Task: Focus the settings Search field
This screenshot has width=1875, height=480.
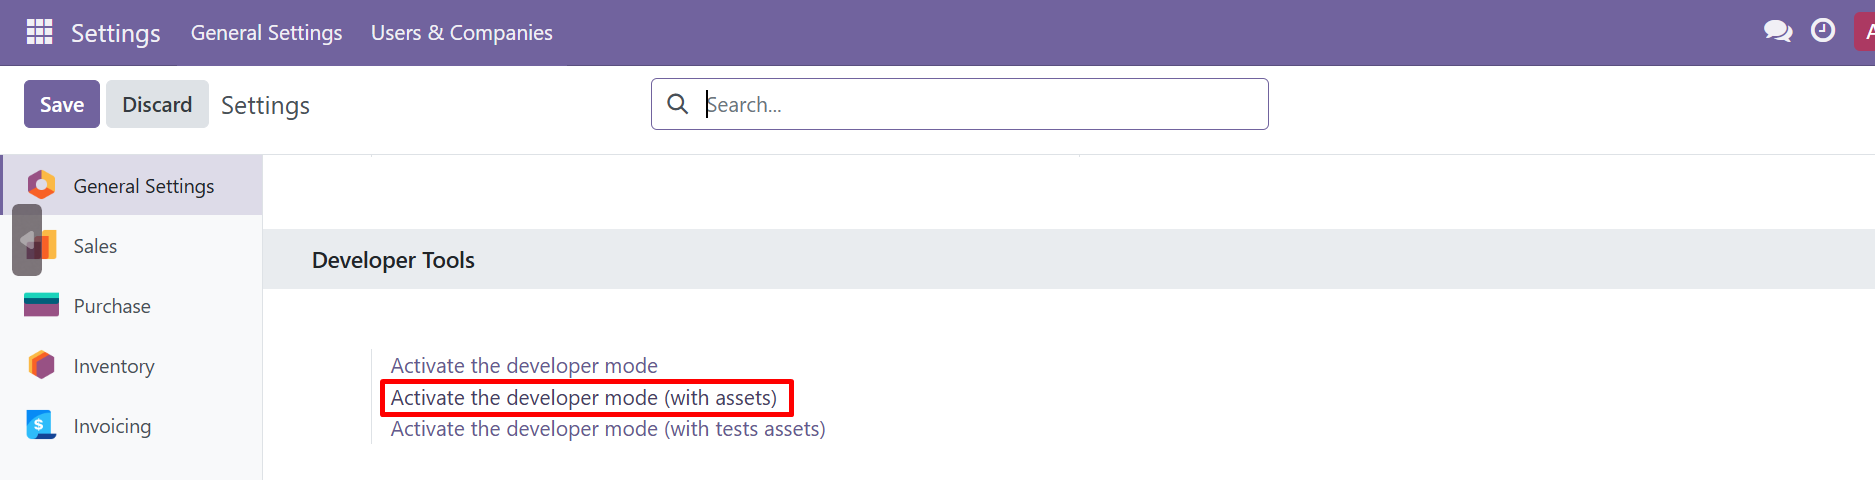Action: click(980, 104)
